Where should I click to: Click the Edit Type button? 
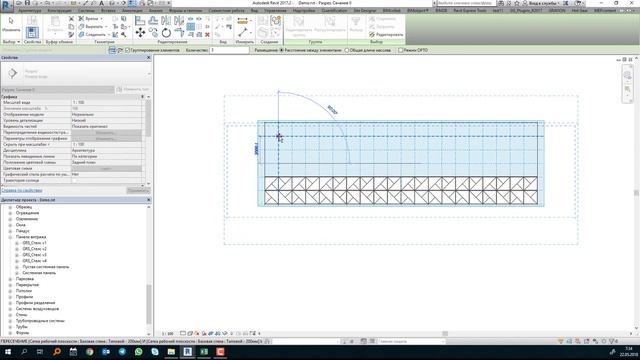pos(133,89)
